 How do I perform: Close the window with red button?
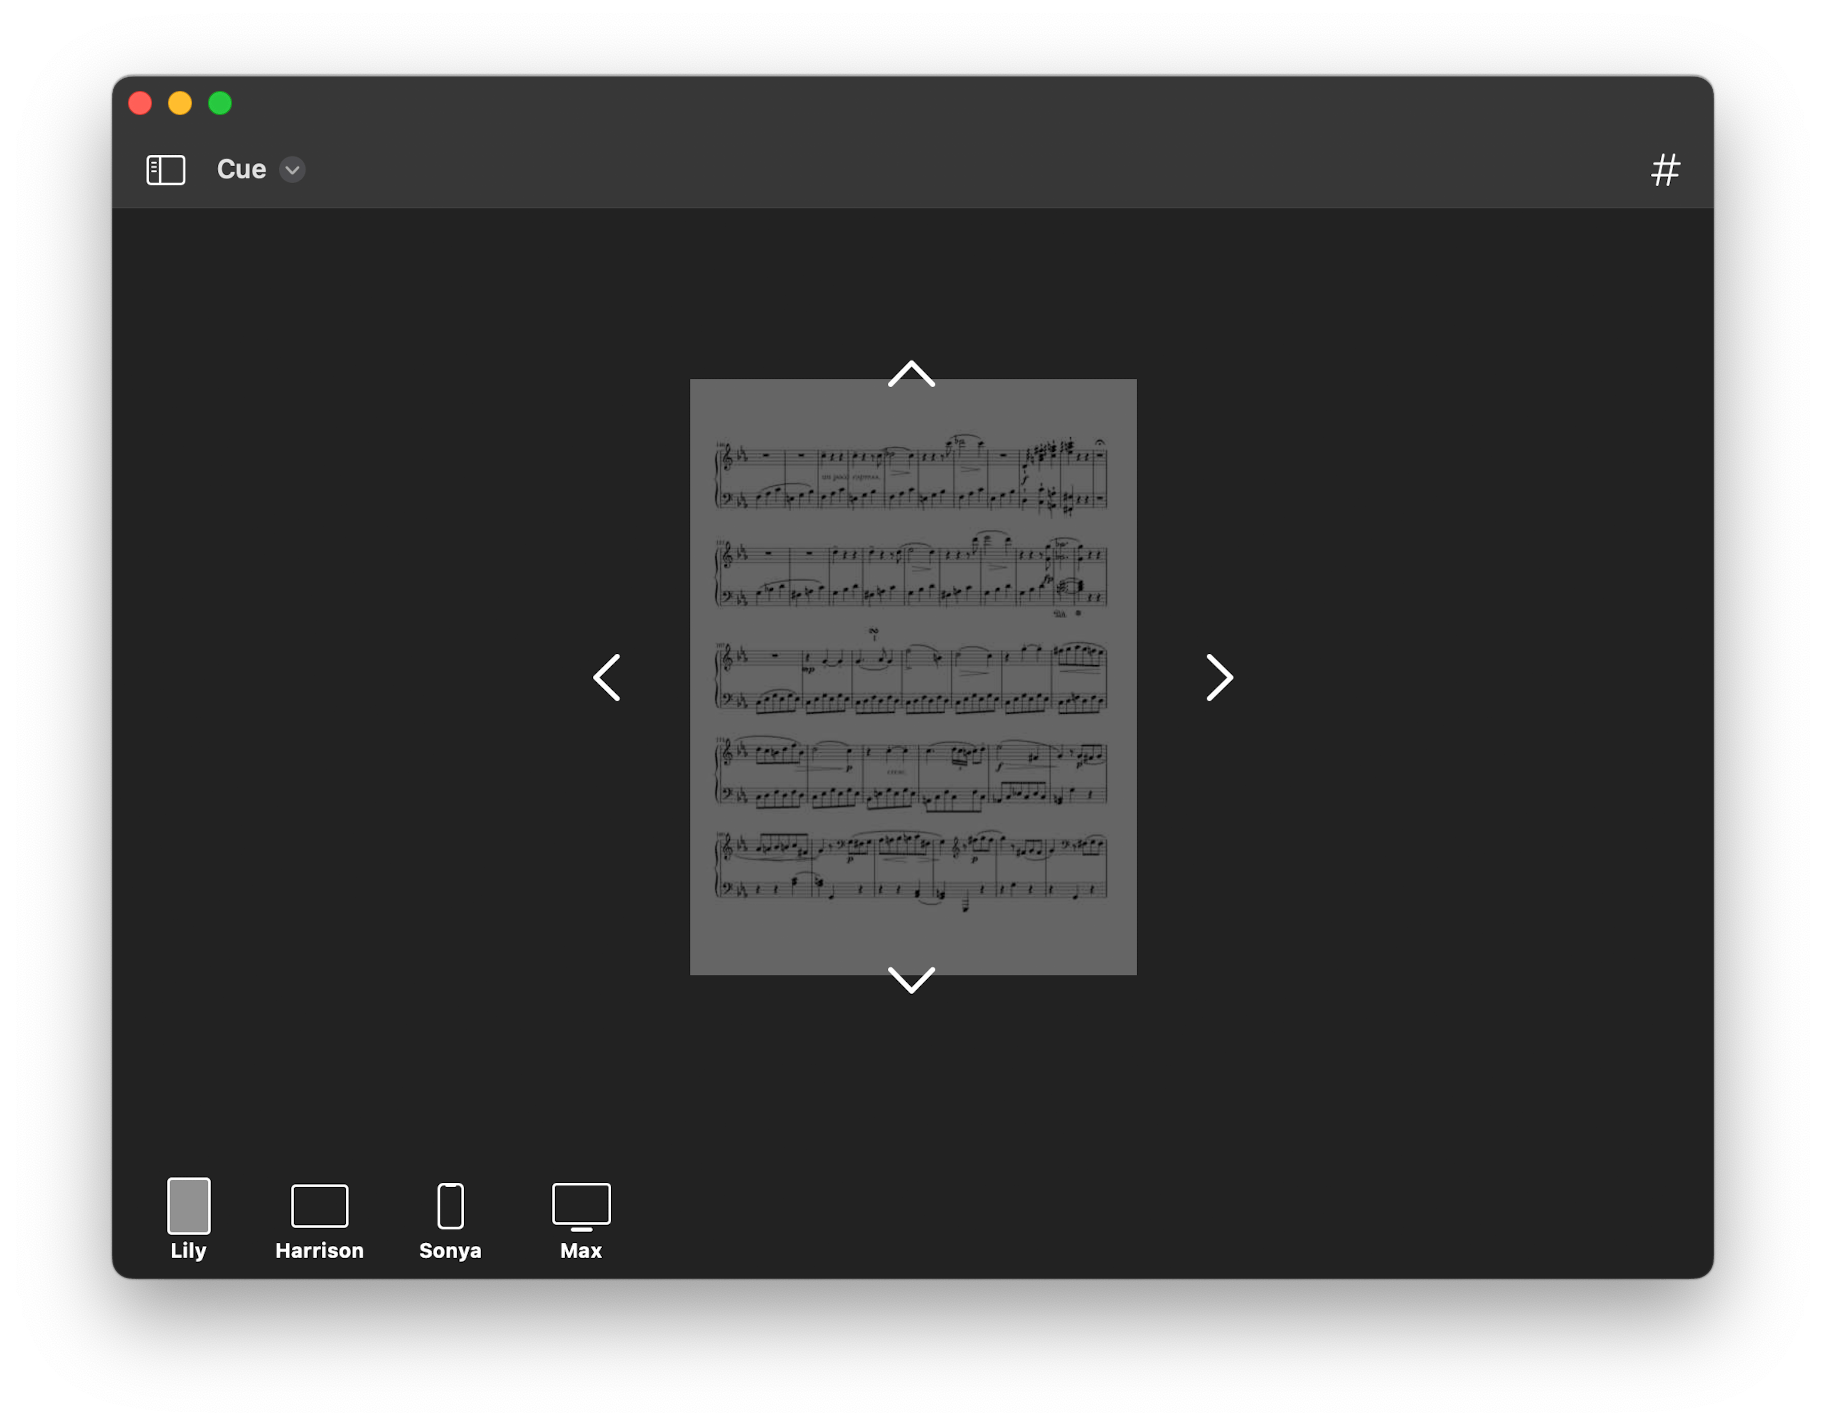point(140,103)
